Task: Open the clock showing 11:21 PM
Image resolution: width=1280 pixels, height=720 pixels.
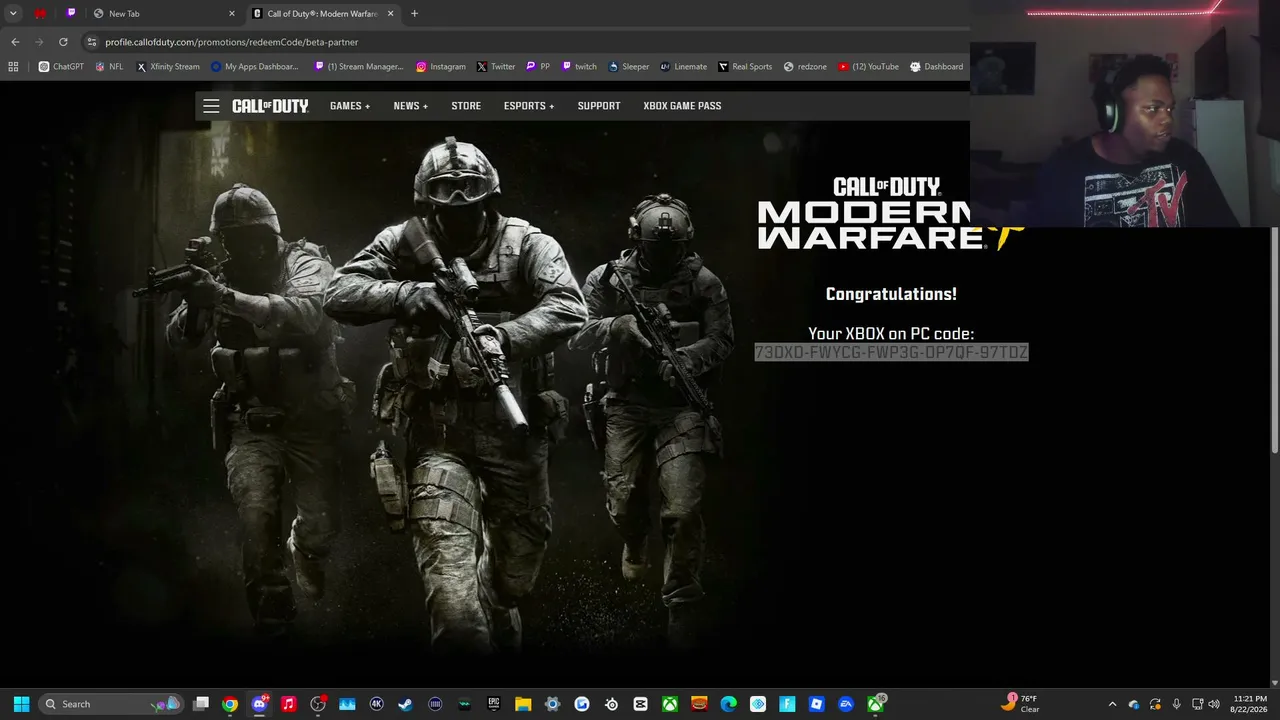Action: click(1250, 704)
